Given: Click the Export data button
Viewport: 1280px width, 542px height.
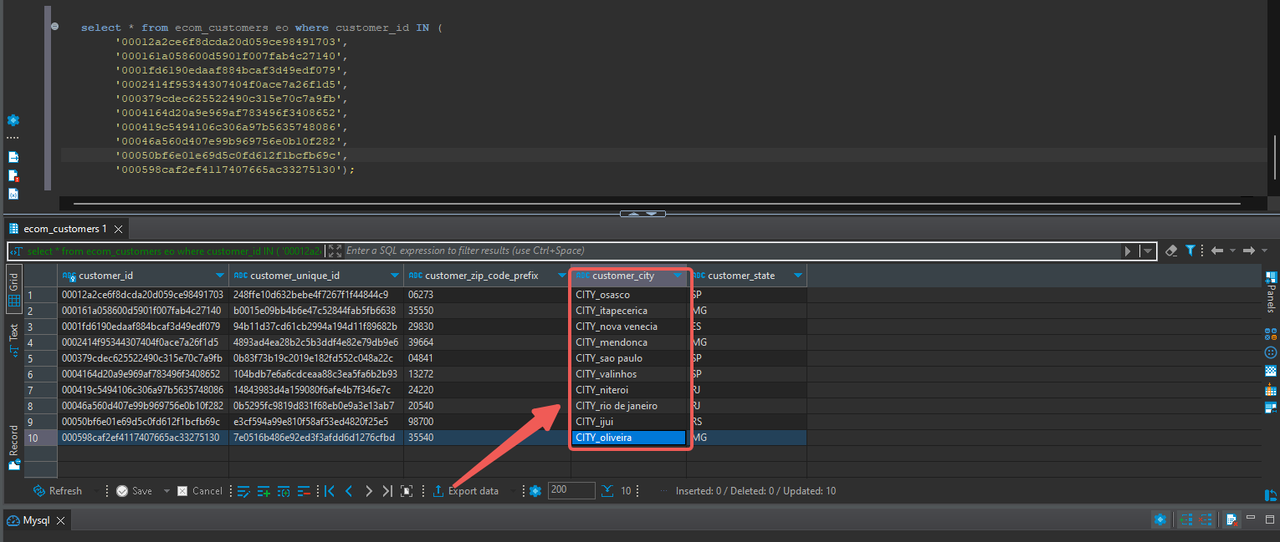Looking at the screenshot, I should click(x=466, y=491).
